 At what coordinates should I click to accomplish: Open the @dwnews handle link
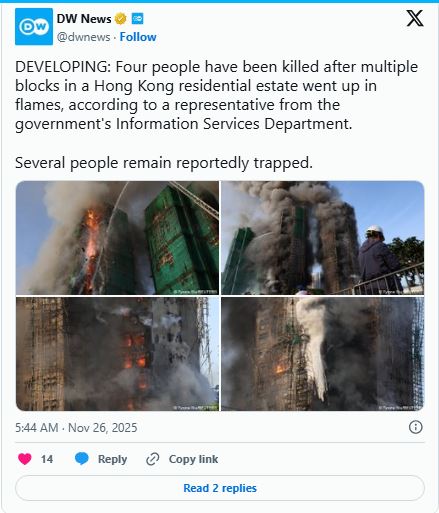pyautogui.click(x=83, y=37)
